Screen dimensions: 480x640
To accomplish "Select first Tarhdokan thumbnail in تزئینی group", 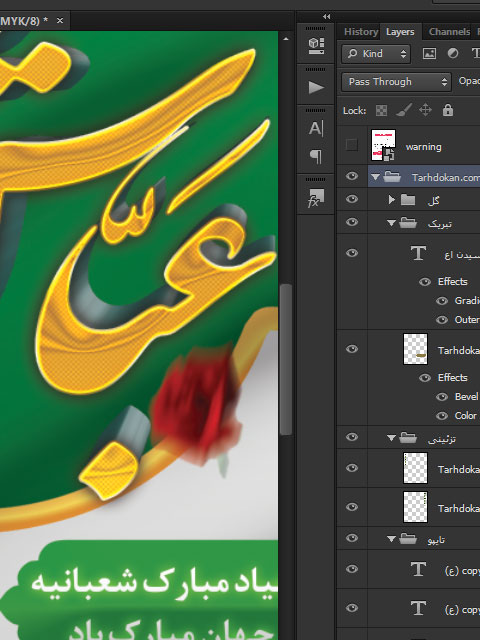I will (x=416, y=468).
